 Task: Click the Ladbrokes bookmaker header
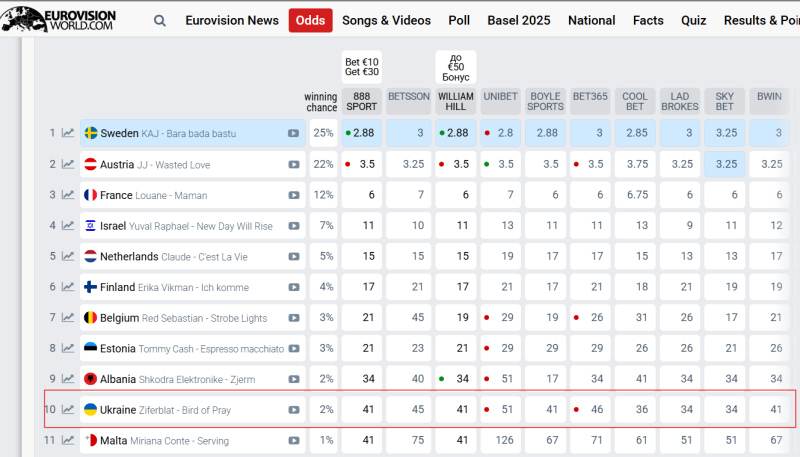(x=680, y=101)
